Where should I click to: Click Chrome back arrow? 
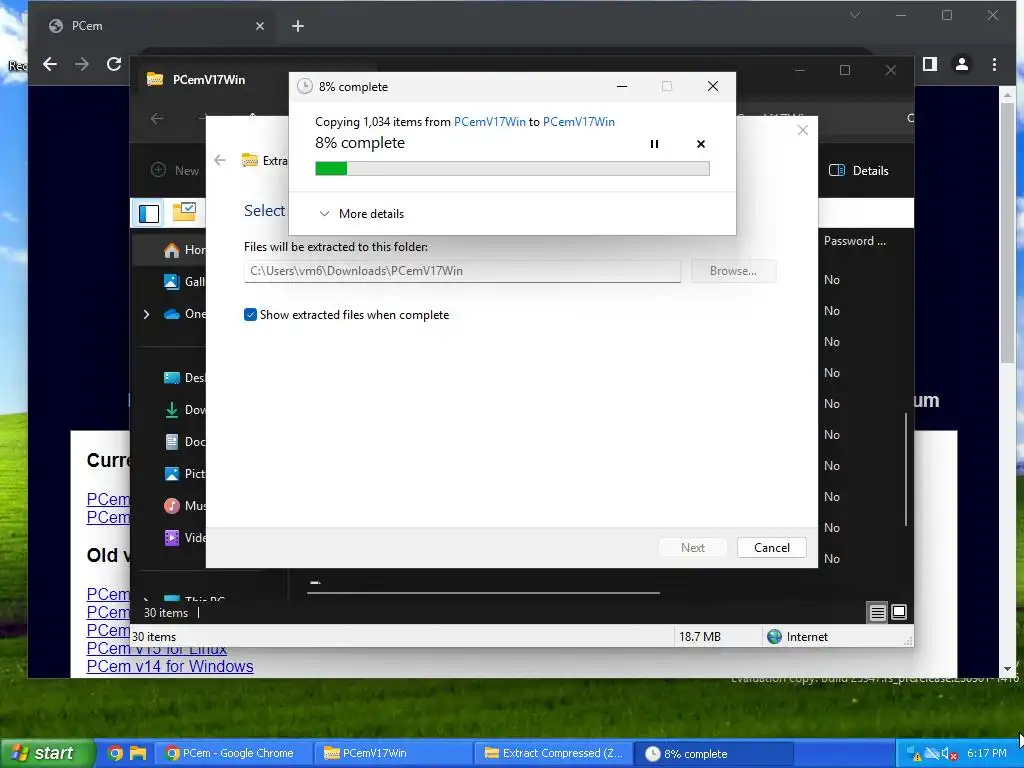(x=50, y=64)
